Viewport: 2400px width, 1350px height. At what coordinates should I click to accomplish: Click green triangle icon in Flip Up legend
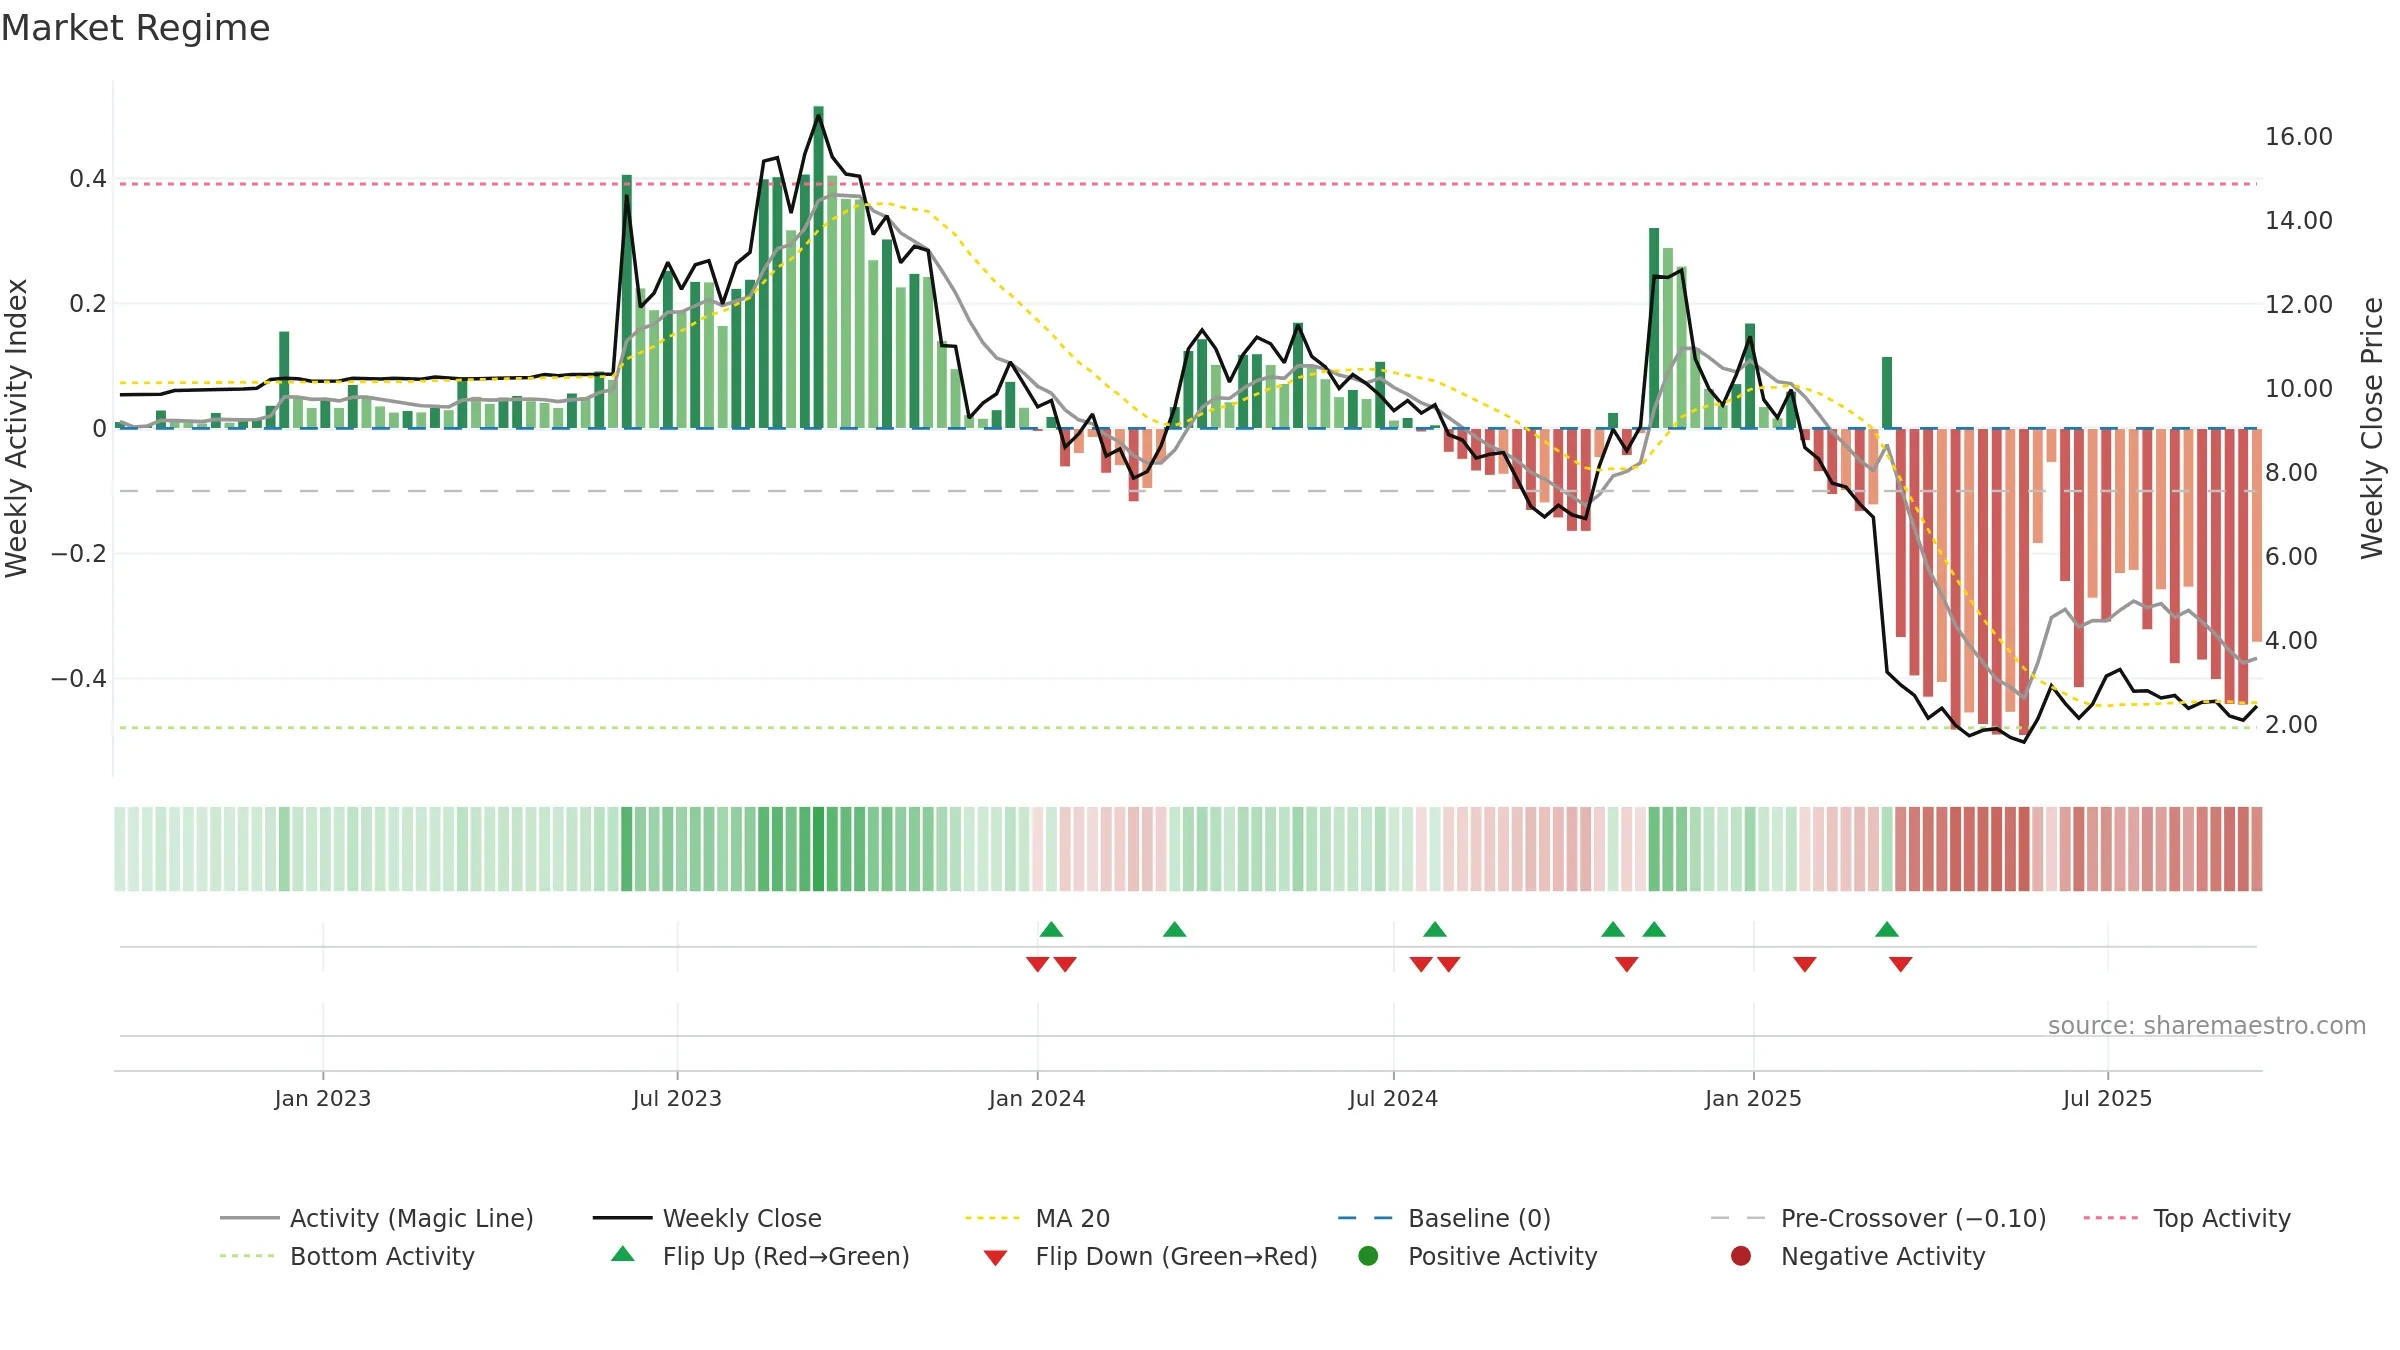point(623,1254)
